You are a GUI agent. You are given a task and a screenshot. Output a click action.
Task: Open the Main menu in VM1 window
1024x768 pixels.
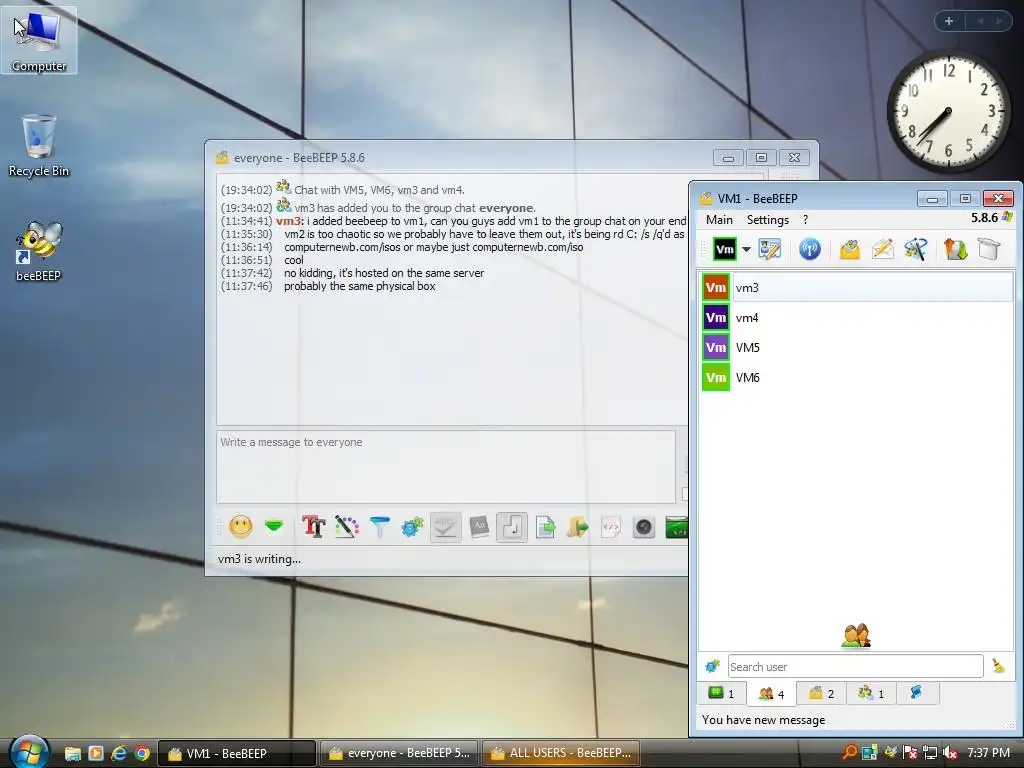pos(719,219)
